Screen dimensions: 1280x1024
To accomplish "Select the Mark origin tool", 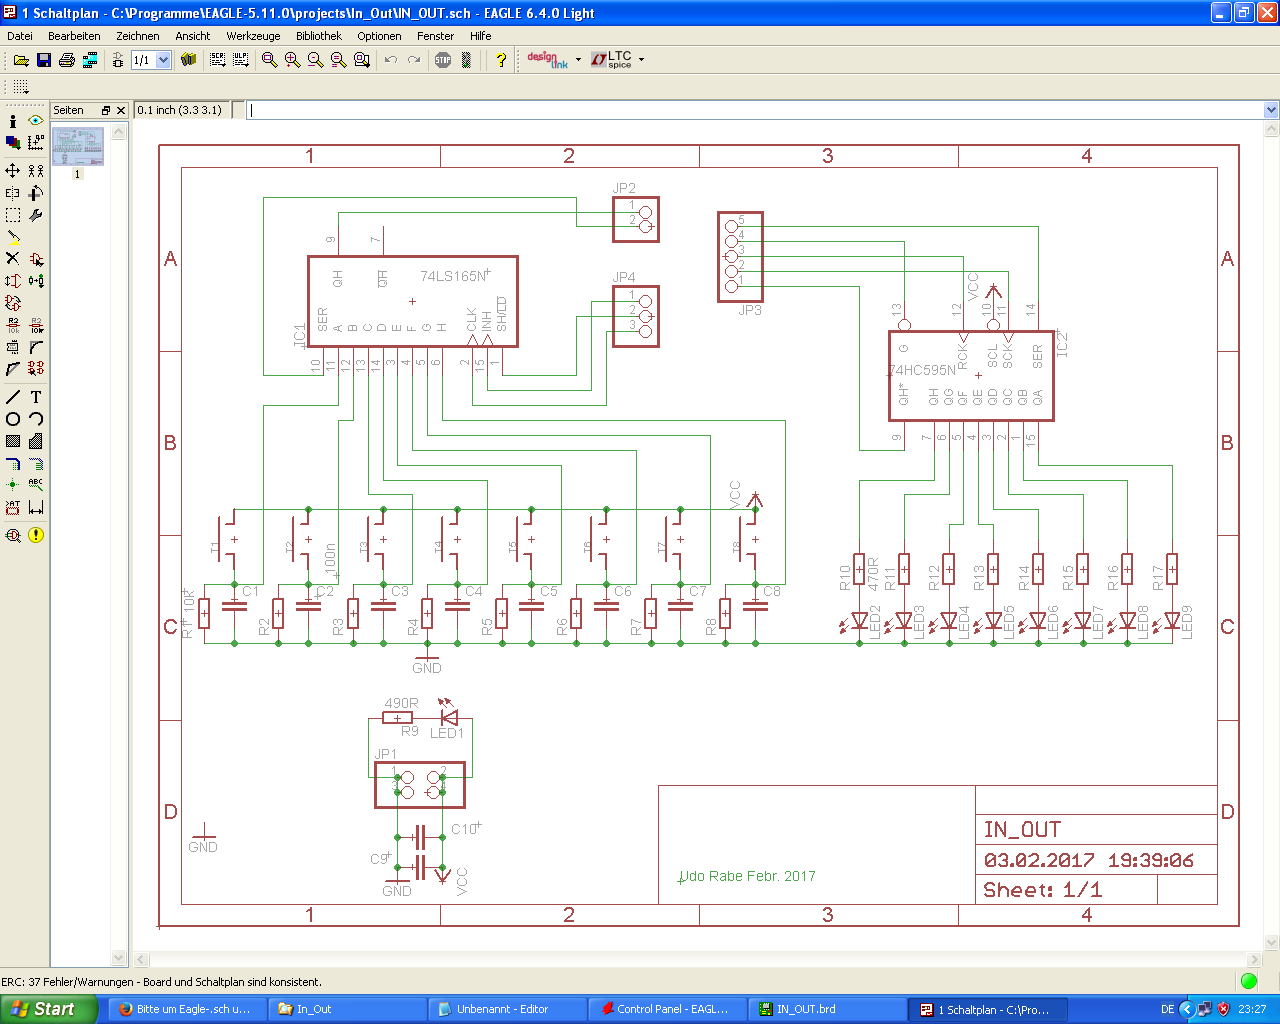I will (x=36, y=143).
